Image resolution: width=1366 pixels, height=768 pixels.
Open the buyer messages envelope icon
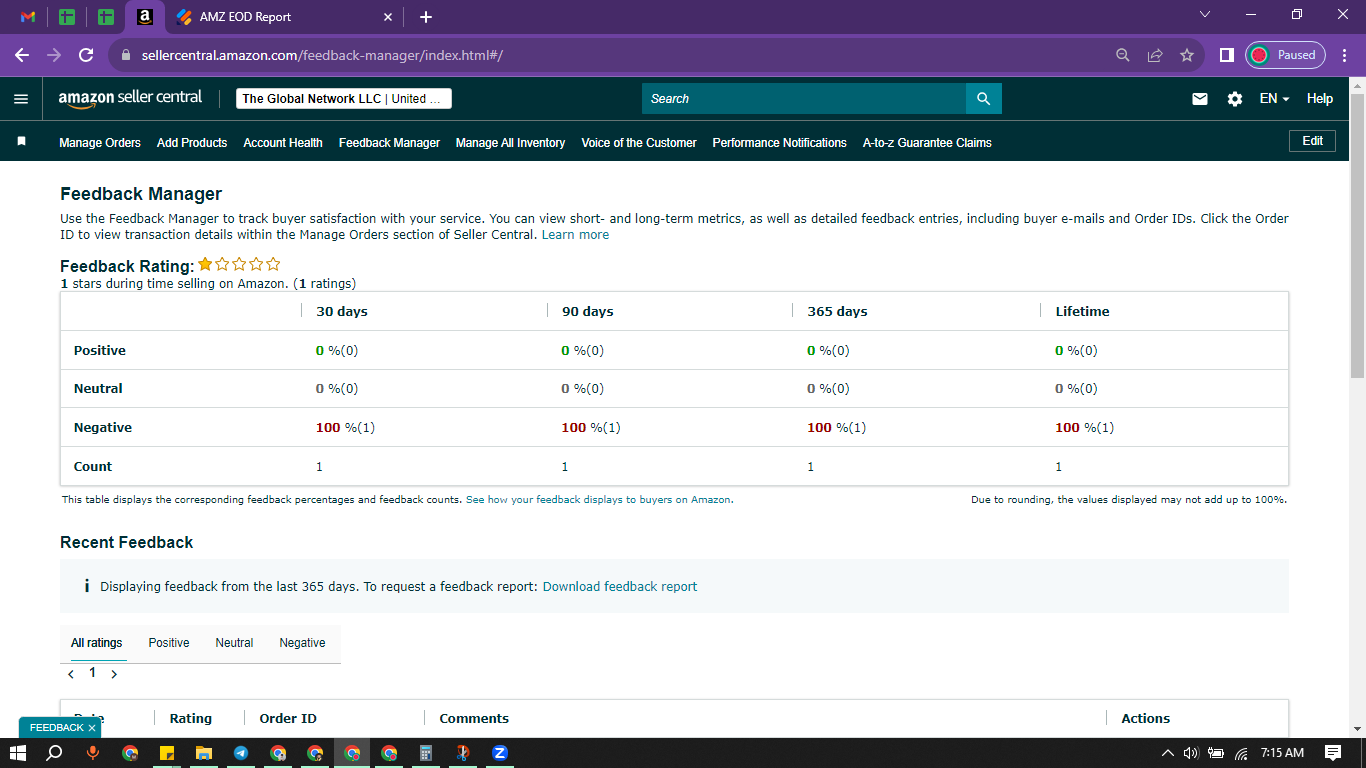coord(1200,99)
